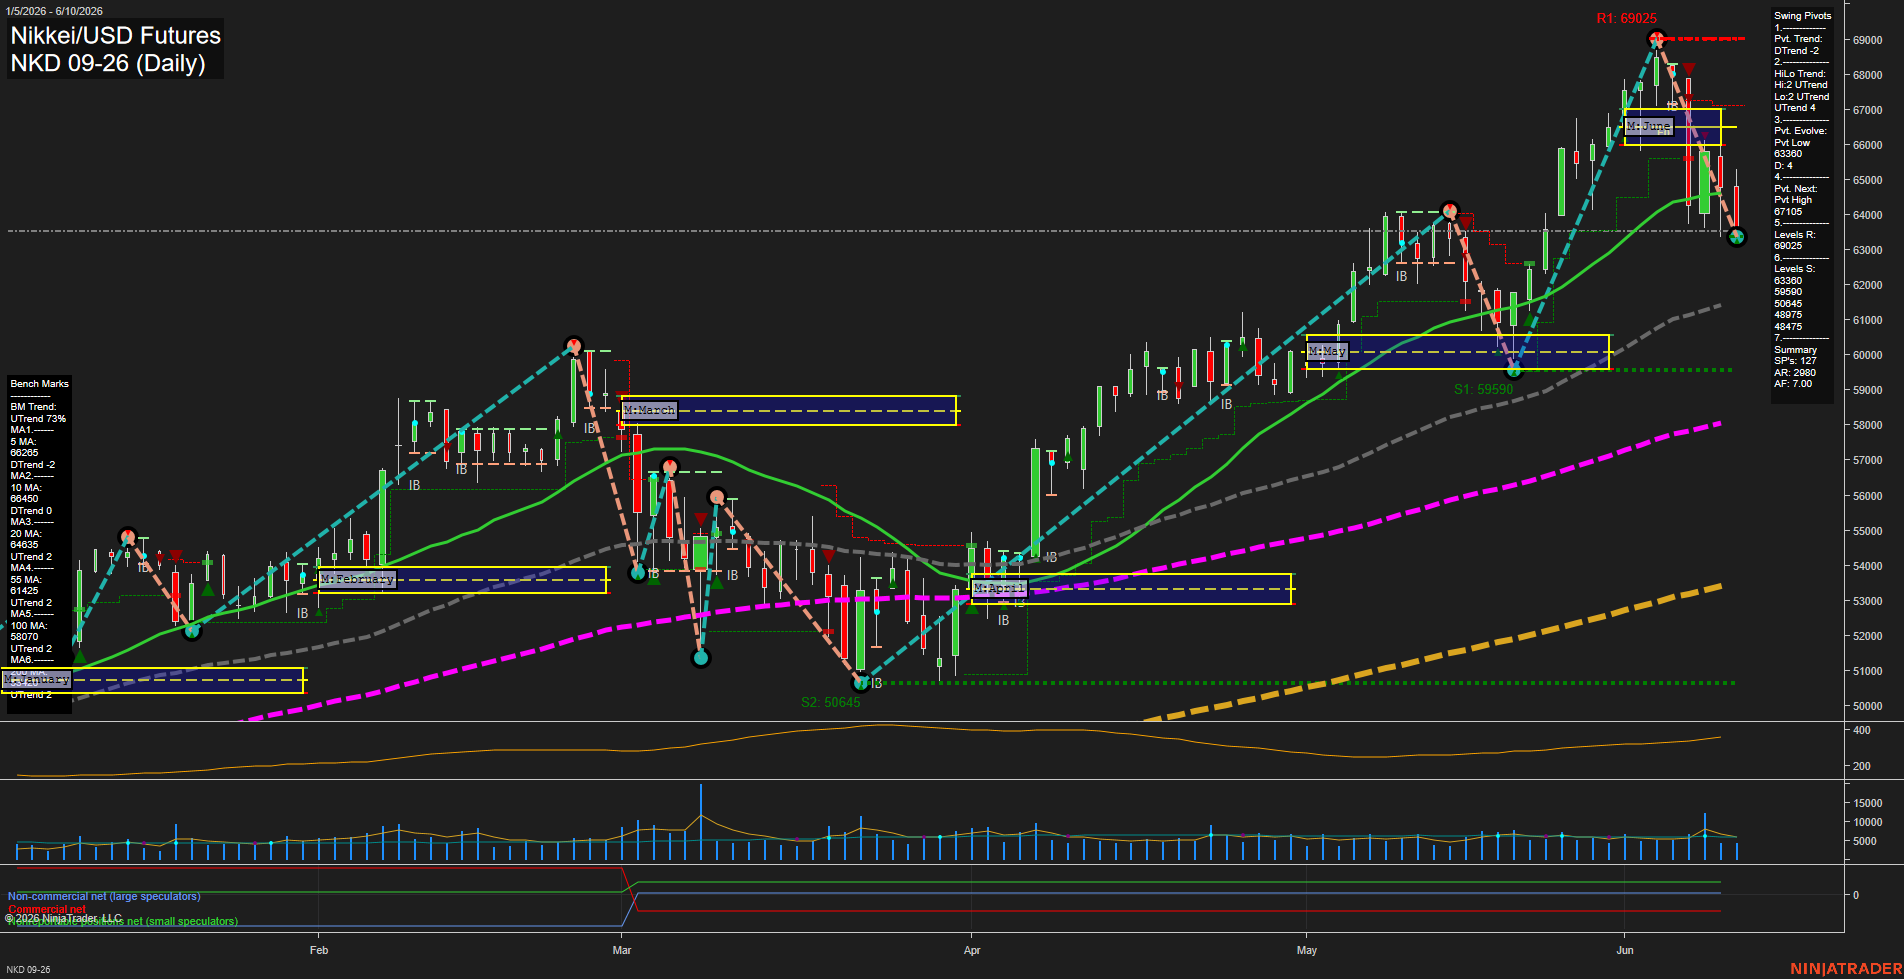1904x979 pixels.
Task: Click the 'M:April' monthly session box label
Action: click(1000, 588)
